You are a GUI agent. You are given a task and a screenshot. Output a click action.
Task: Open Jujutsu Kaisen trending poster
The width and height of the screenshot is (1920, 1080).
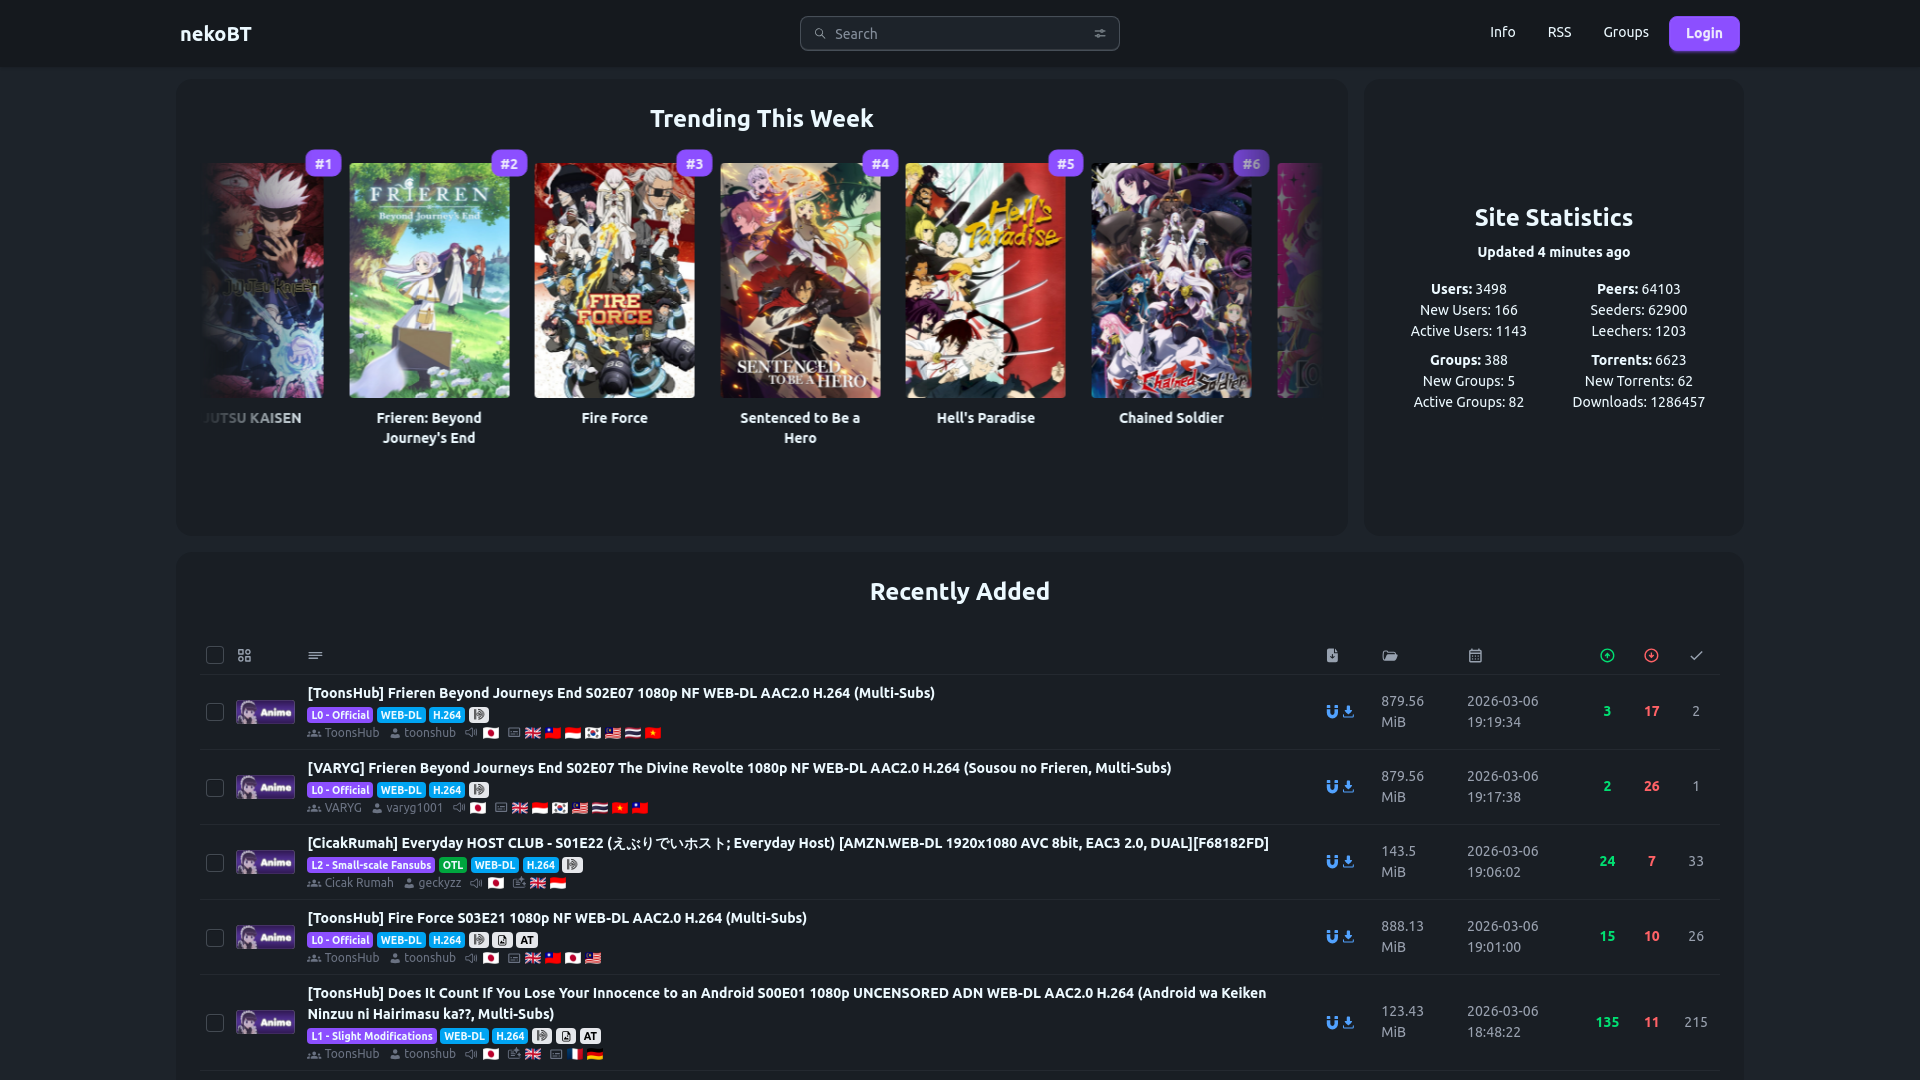click(x=263, y=281)
